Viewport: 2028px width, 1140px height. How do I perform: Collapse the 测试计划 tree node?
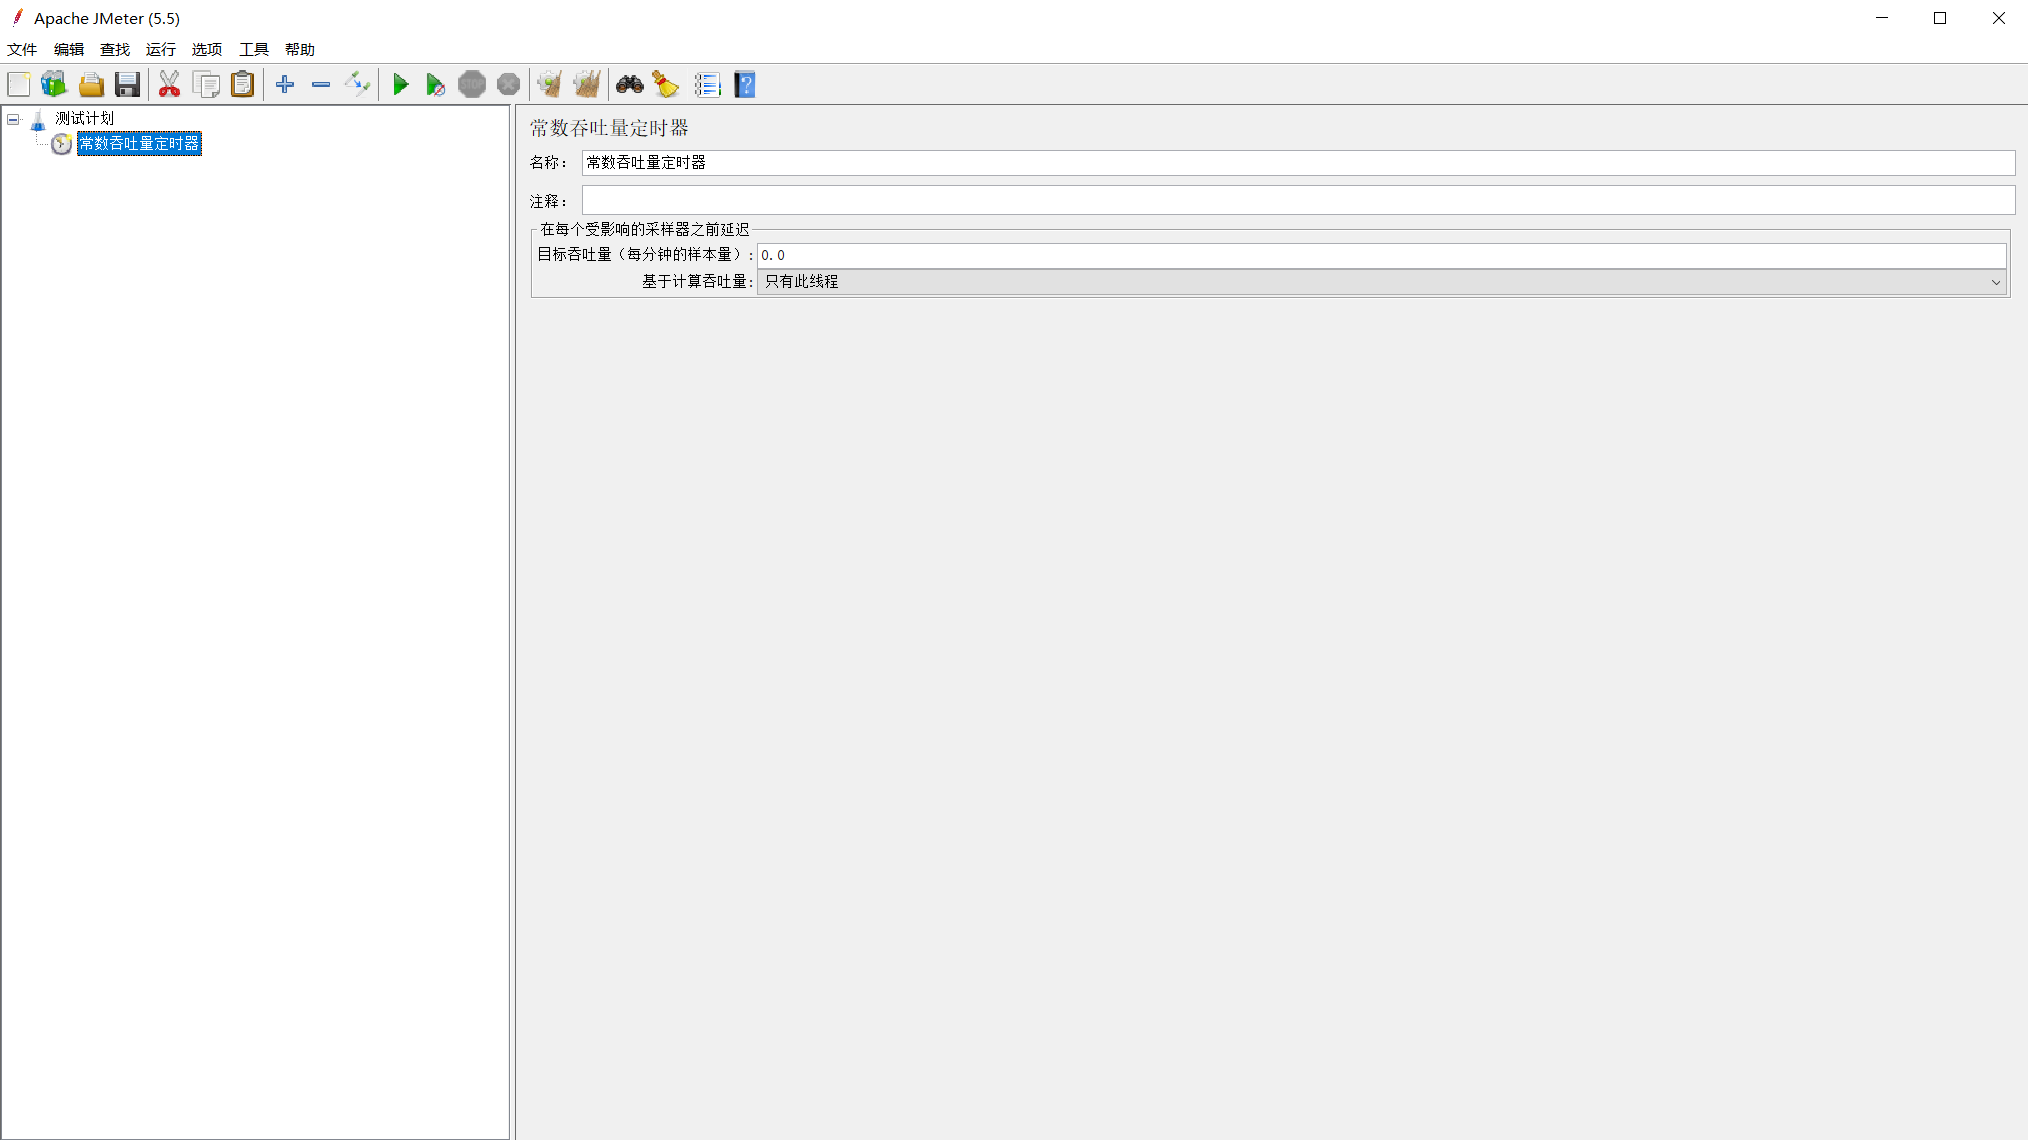[14, 119]
